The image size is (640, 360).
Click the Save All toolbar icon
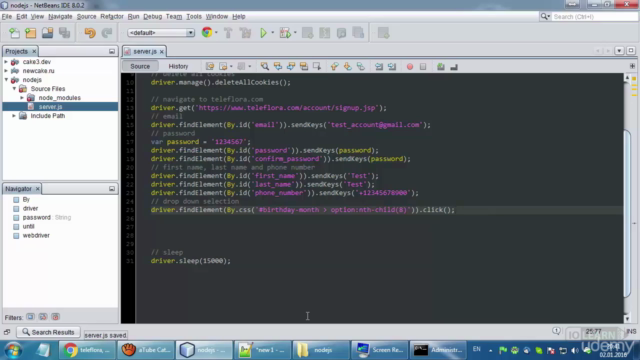pos(64,33)
